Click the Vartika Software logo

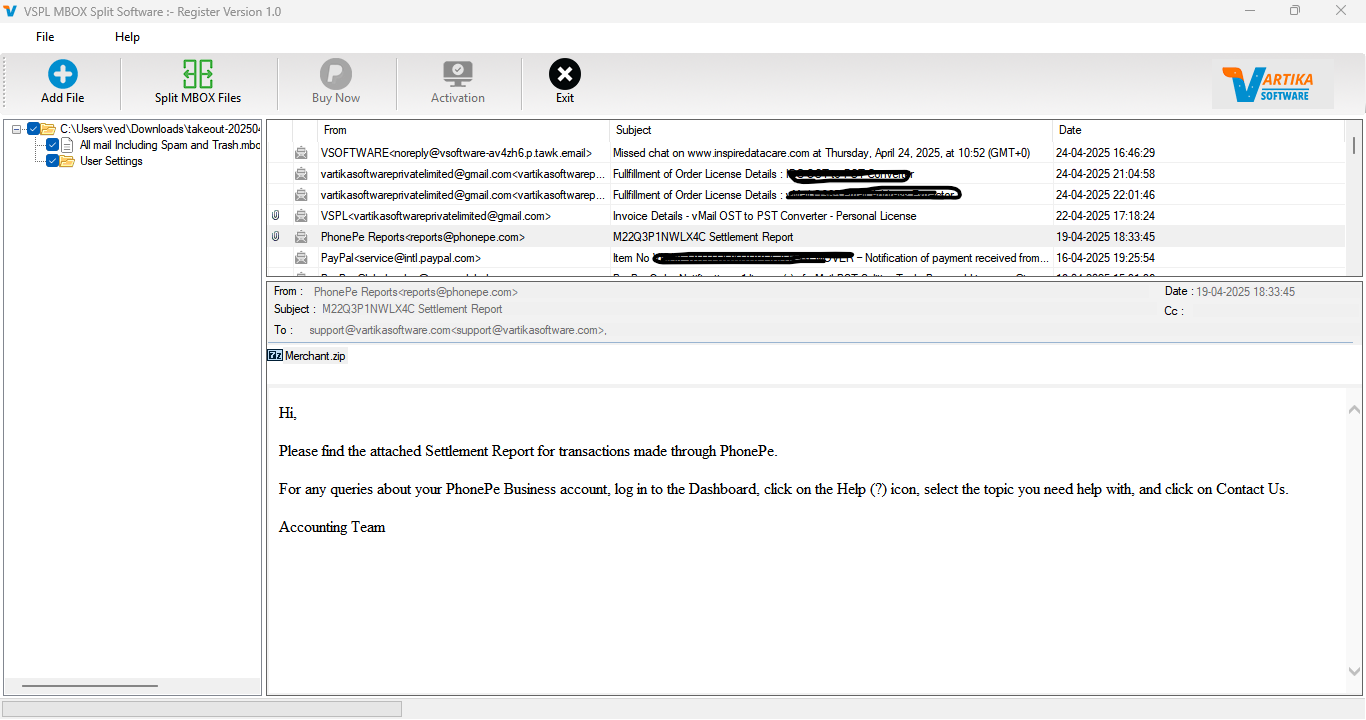click(1272, 85)
